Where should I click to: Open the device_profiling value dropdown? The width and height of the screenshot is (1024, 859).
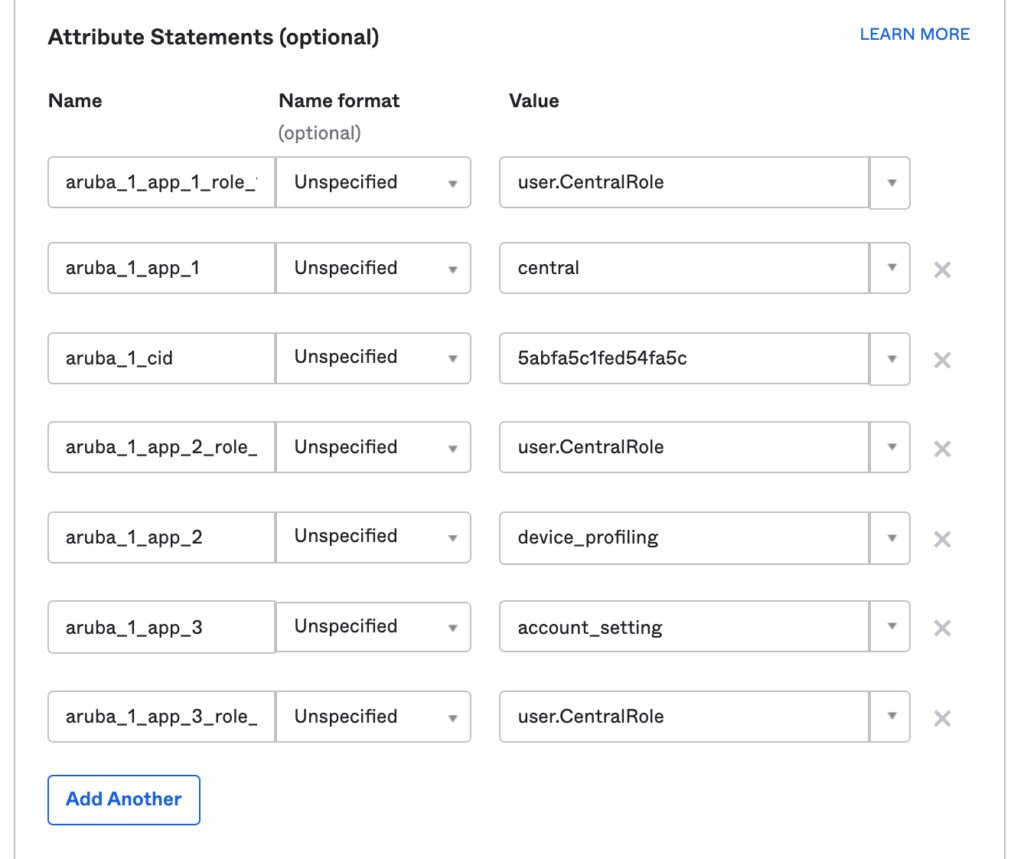tap(889, 538)
